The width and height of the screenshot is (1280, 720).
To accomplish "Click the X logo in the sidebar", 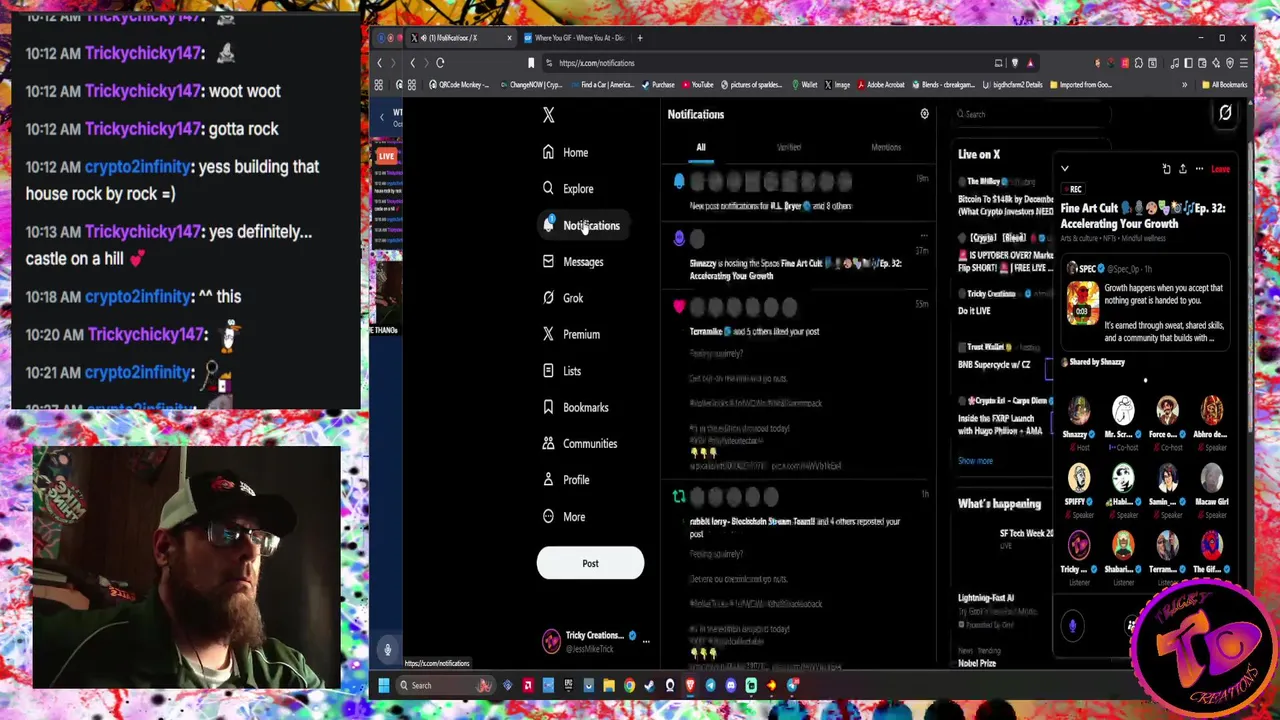I will 548,115.
